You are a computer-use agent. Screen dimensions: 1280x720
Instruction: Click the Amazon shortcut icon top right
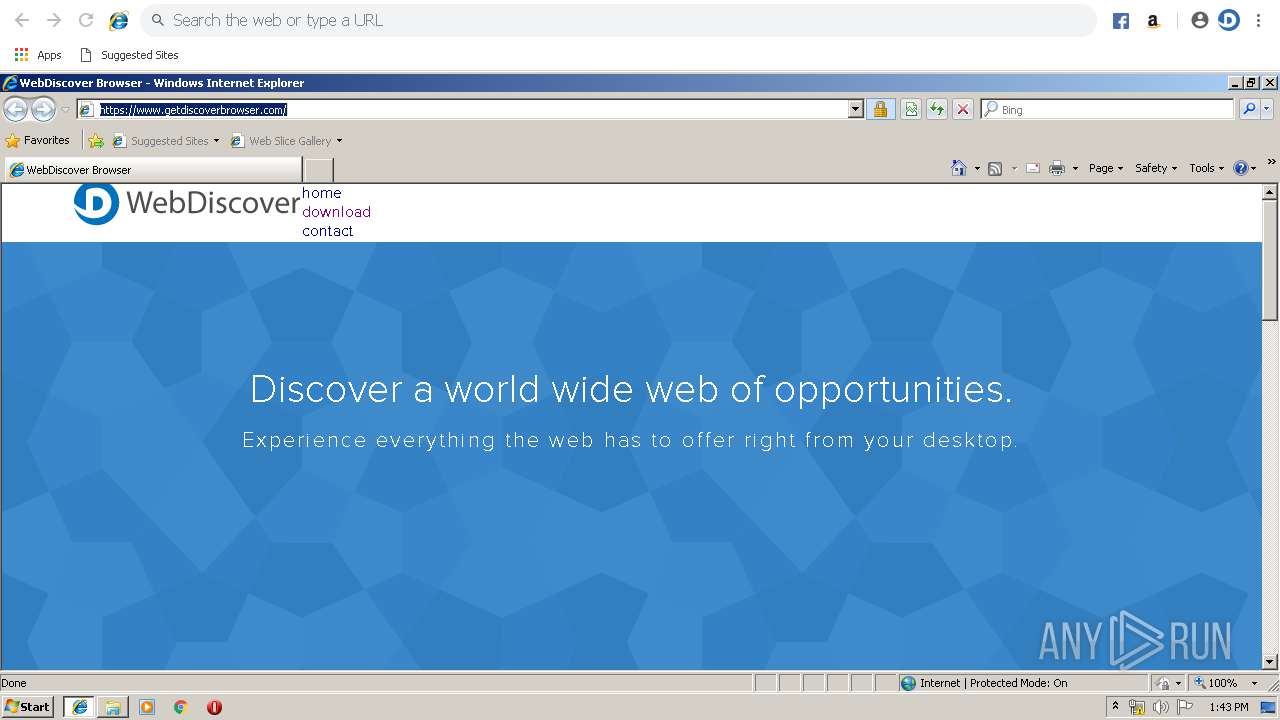1153,21
